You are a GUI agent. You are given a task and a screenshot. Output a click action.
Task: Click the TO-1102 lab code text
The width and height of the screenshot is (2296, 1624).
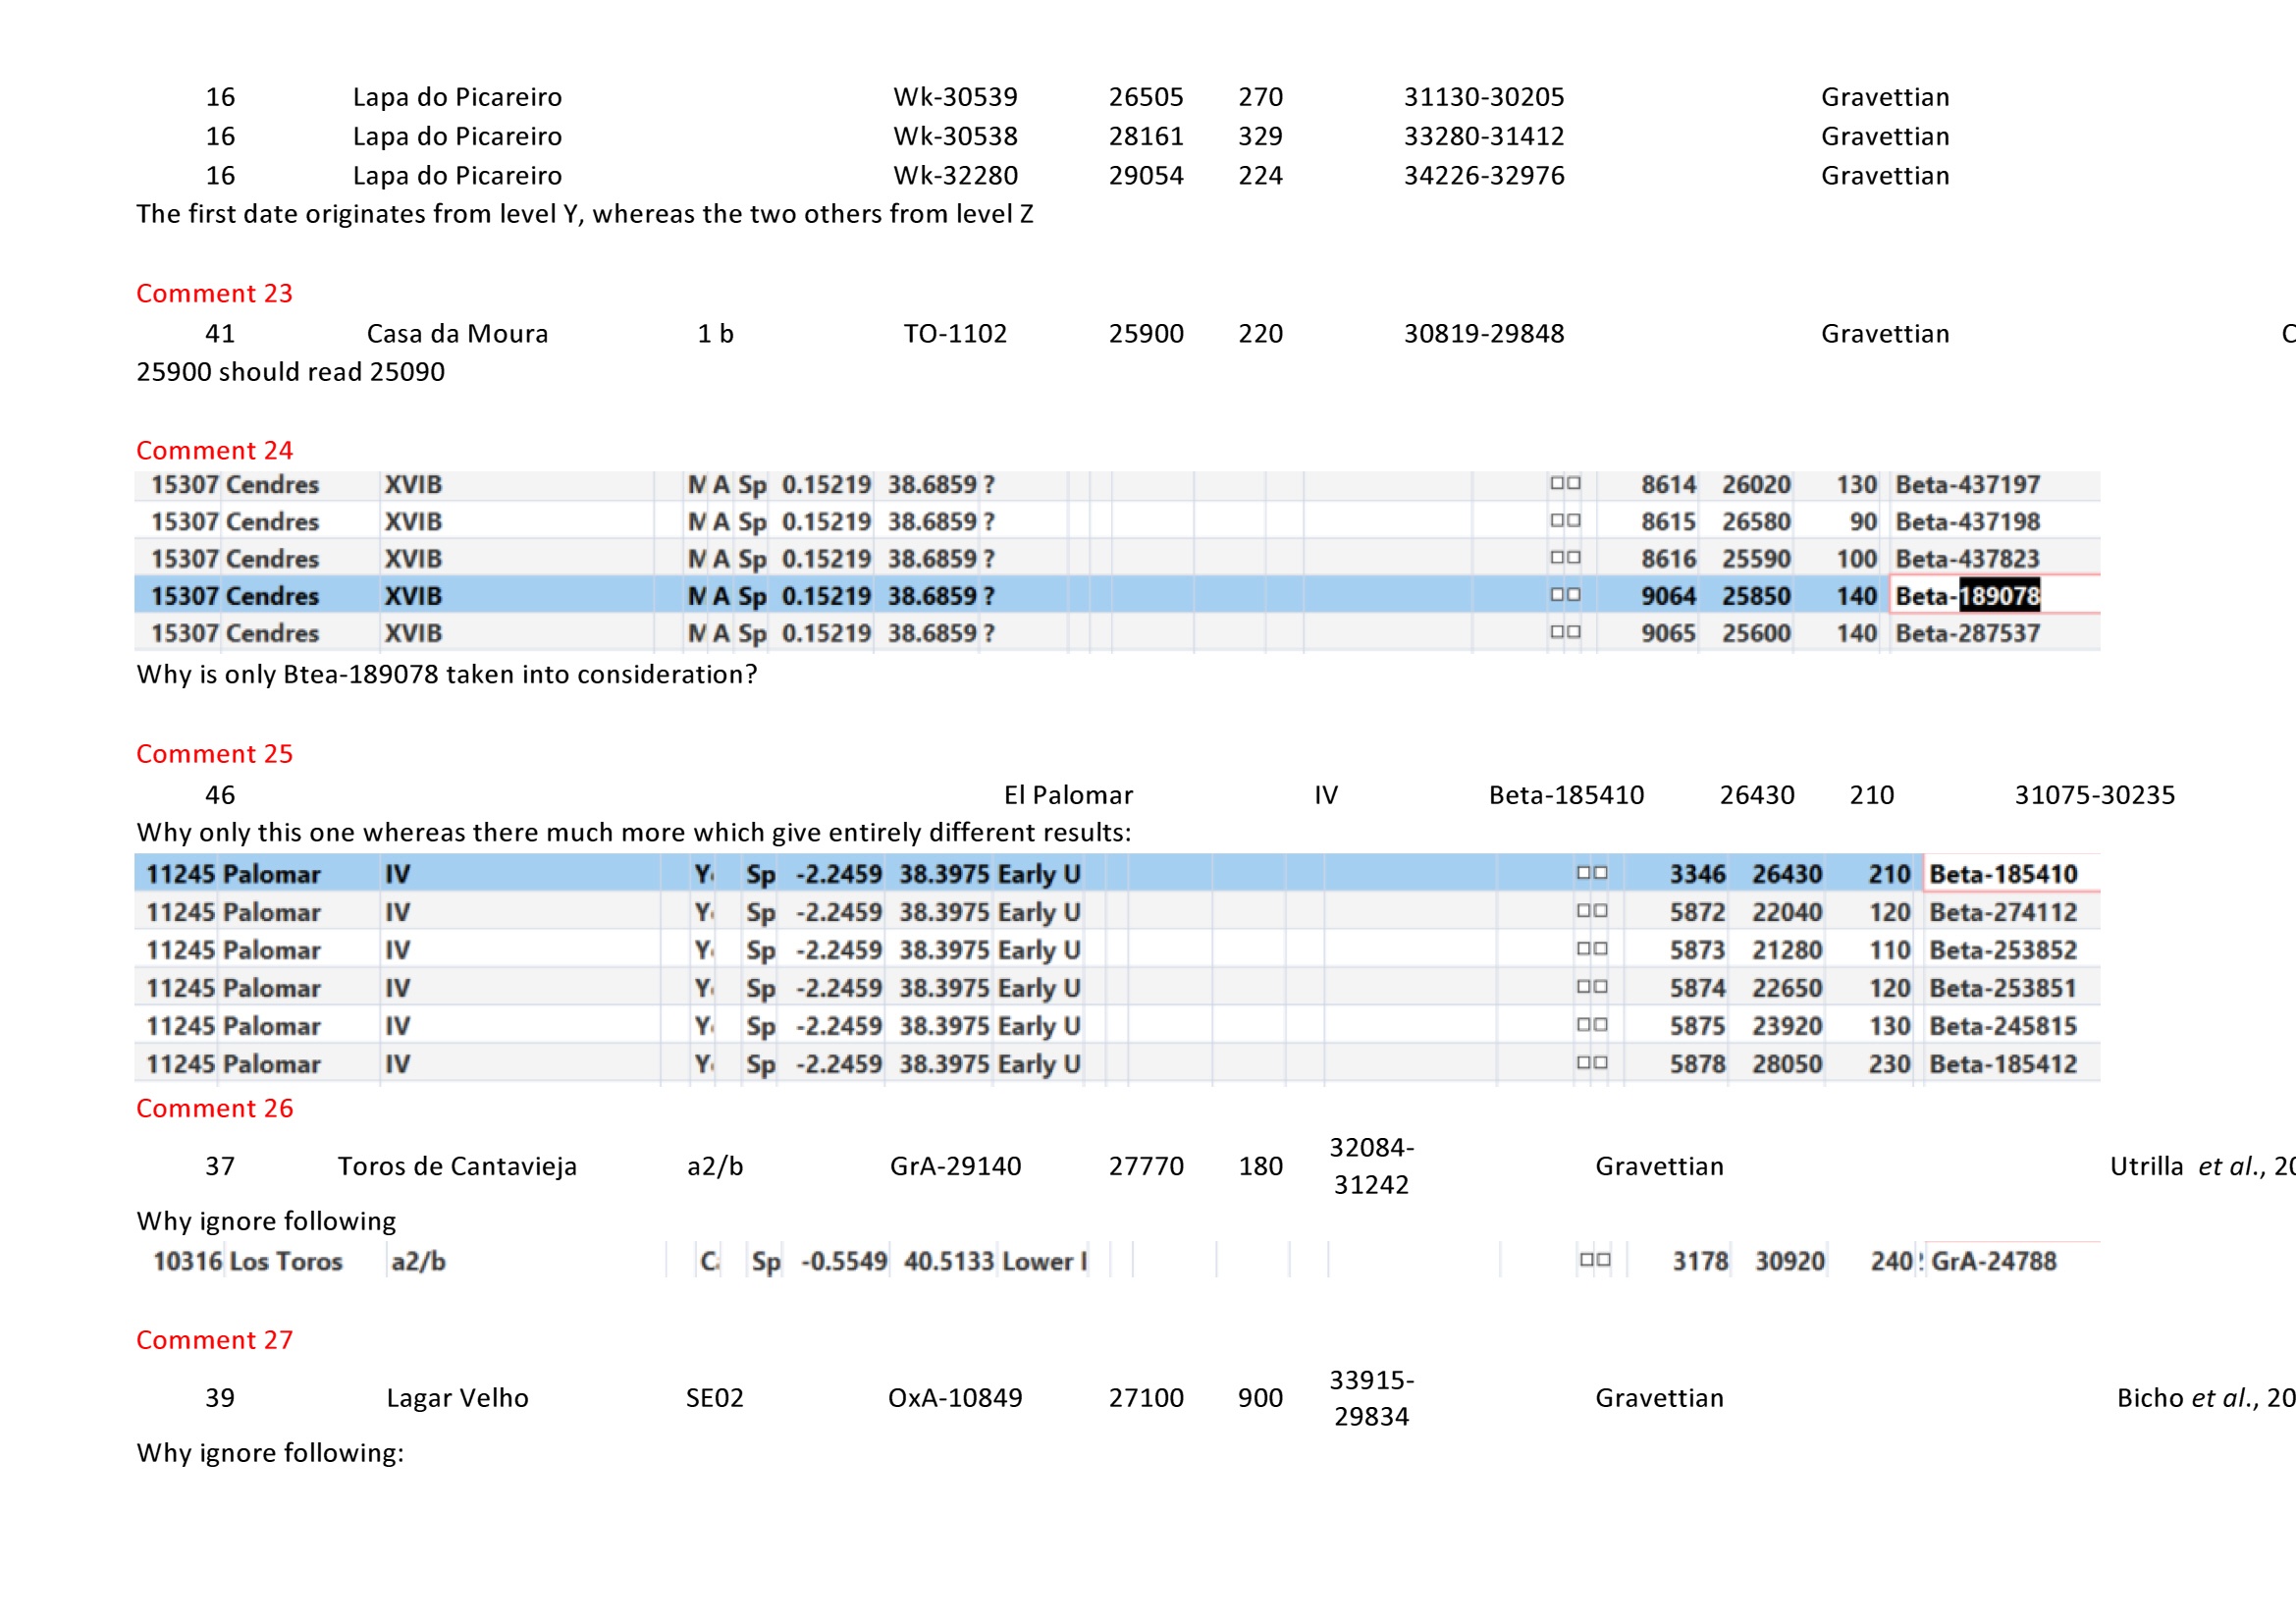pyautogui.click(x=955, y=333)
